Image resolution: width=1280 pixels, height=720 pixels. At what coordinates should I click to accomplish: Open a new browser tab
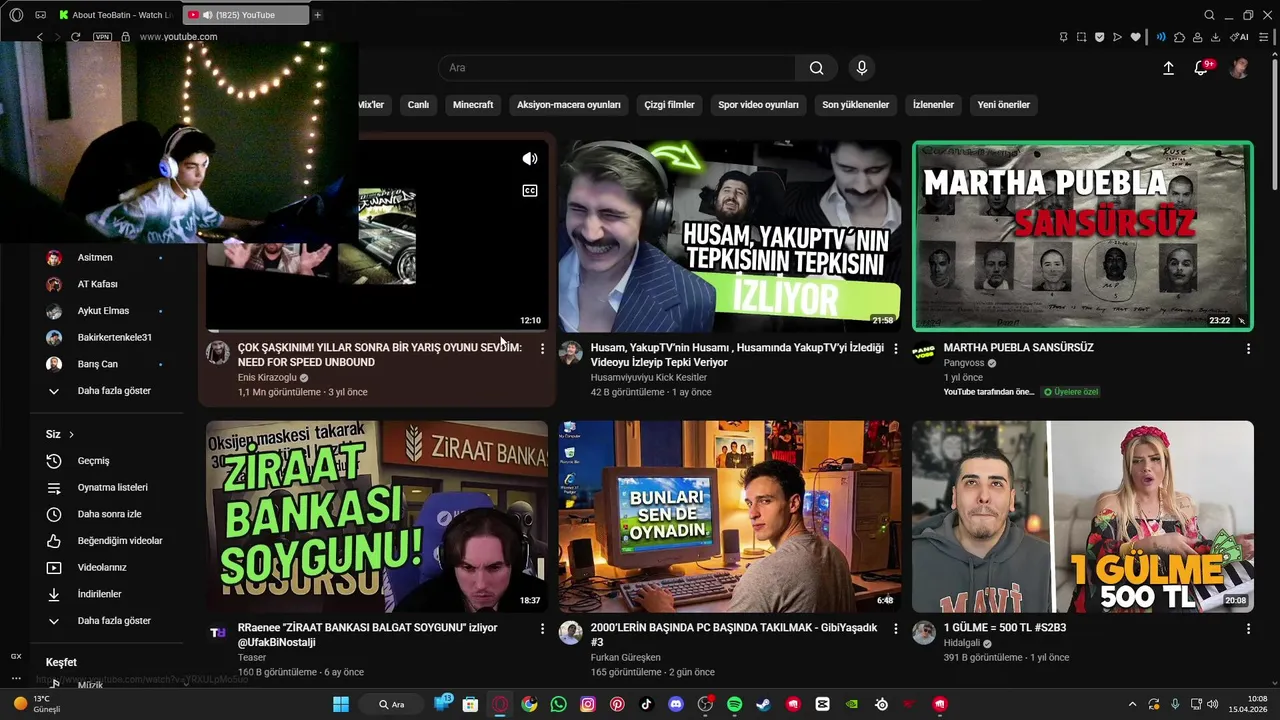click(317, 15)
